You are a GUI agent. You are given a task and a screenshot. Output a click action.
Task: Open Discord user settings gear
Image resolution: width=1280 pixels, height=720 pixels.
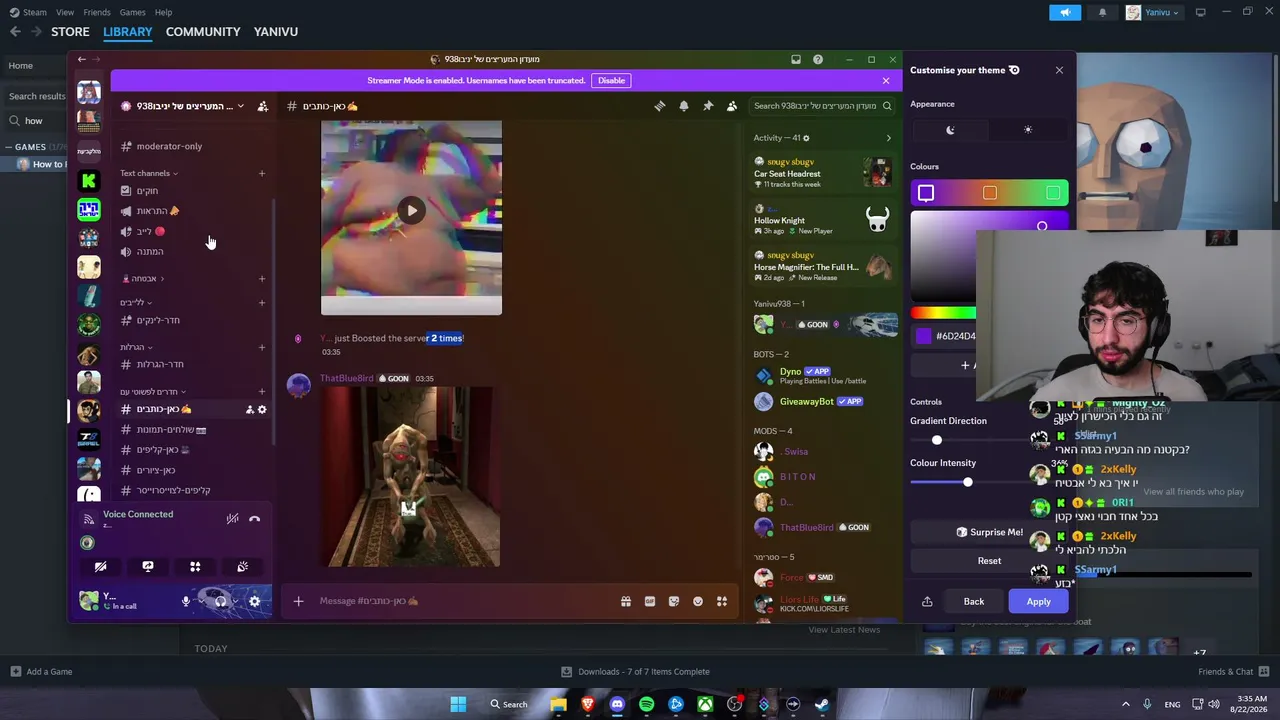pyautogui.click(x=254, y=601)
